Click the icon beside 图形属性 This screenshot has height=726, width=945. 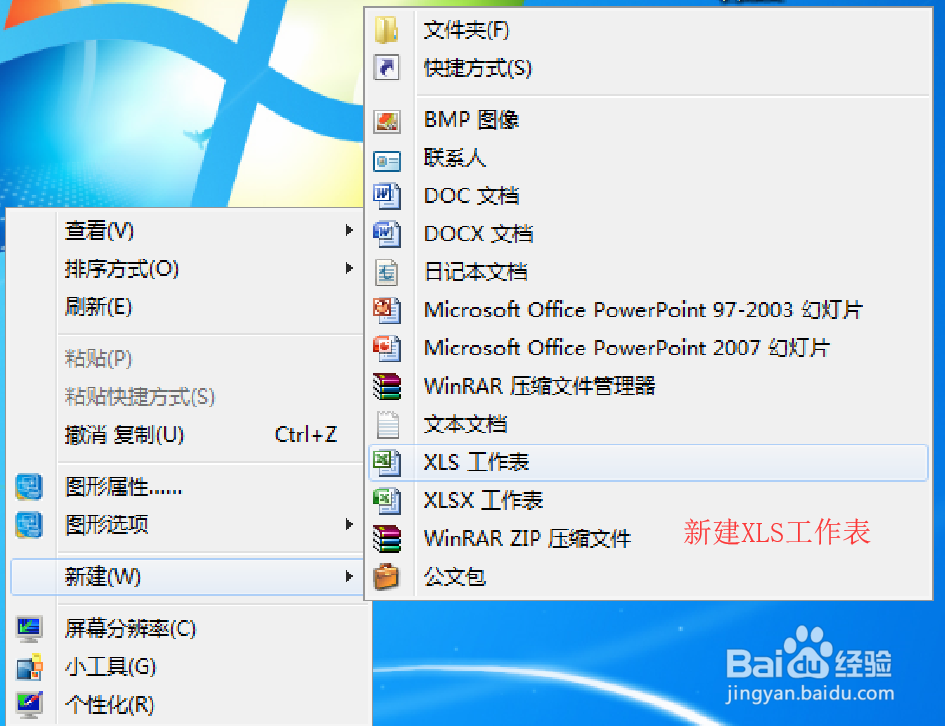tap(29, 487)
